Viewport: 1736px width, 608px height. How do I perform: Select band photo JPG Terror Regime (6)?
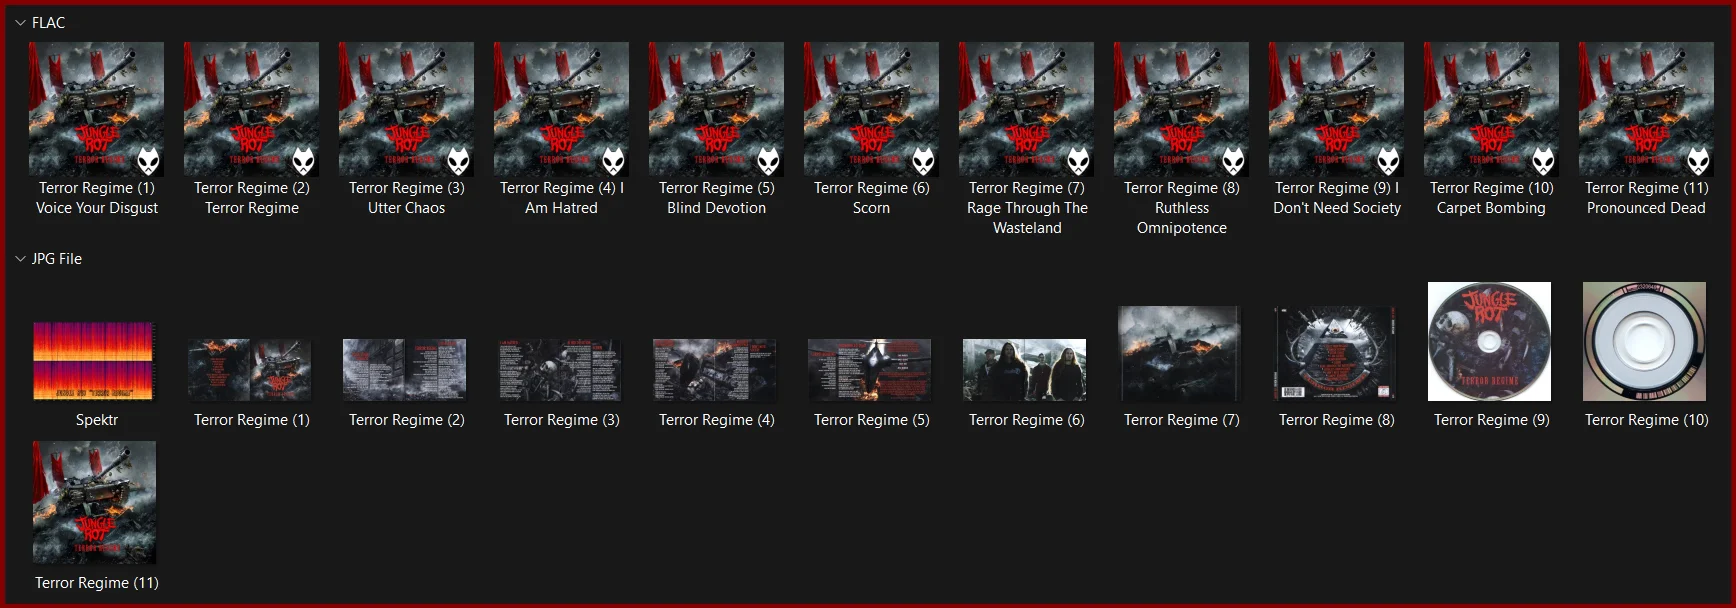1025,370
